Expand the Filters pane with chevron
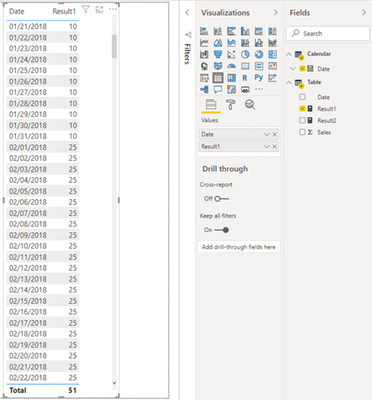372x400 pixels. point(187,13)
